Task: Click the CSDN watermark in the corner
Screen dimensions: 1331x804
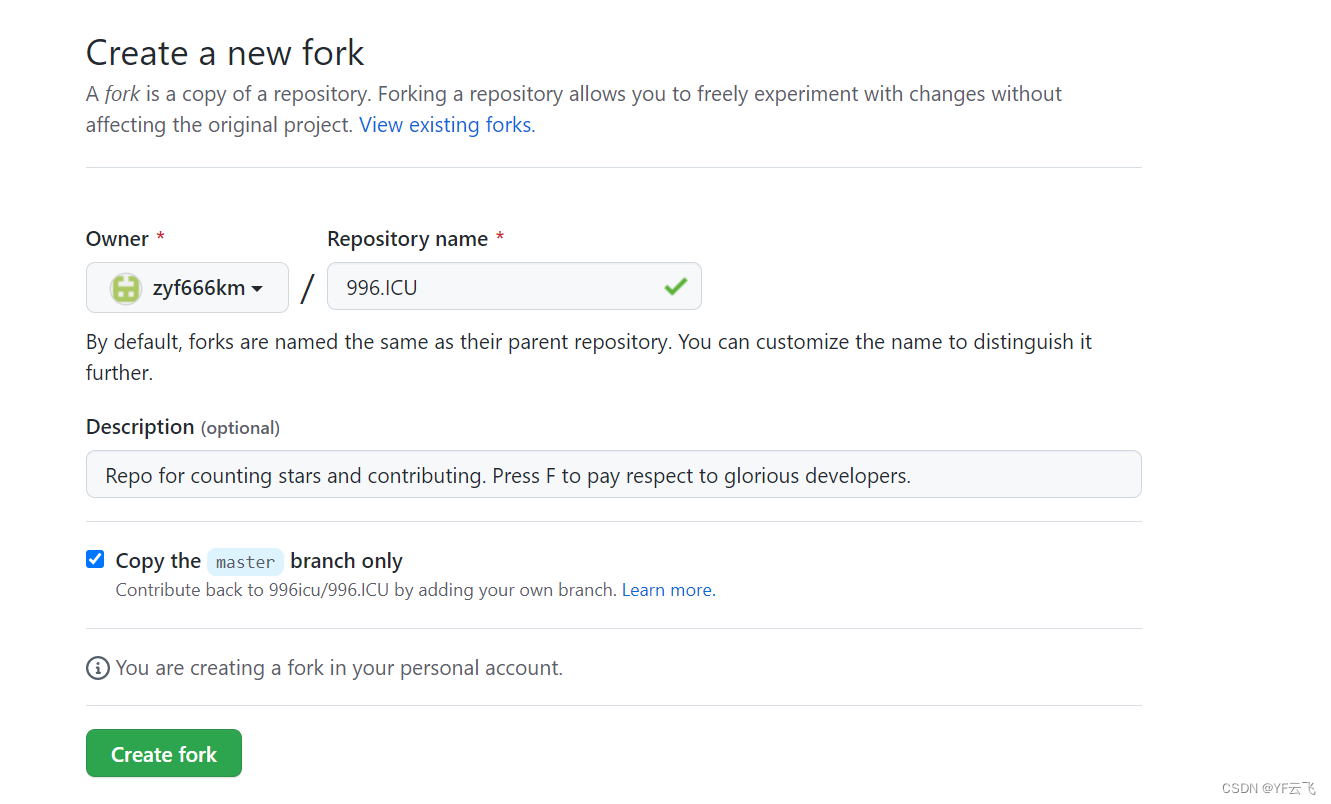Action: pyautogui.click(x=1268, y=788)
